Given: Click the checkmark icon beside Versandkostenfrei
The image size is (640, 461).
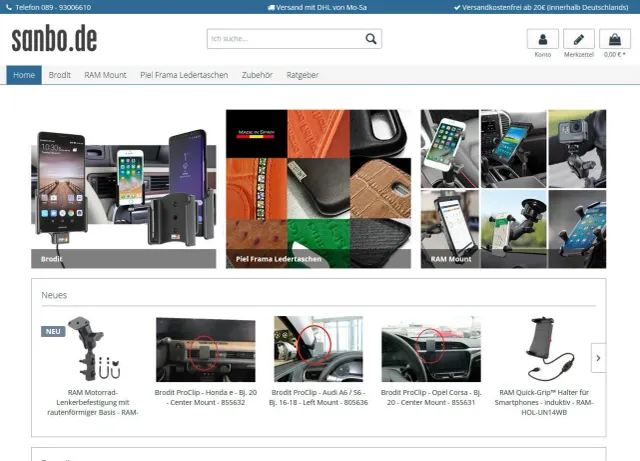Looking at the screenshot, I should [x=457, y=7].
